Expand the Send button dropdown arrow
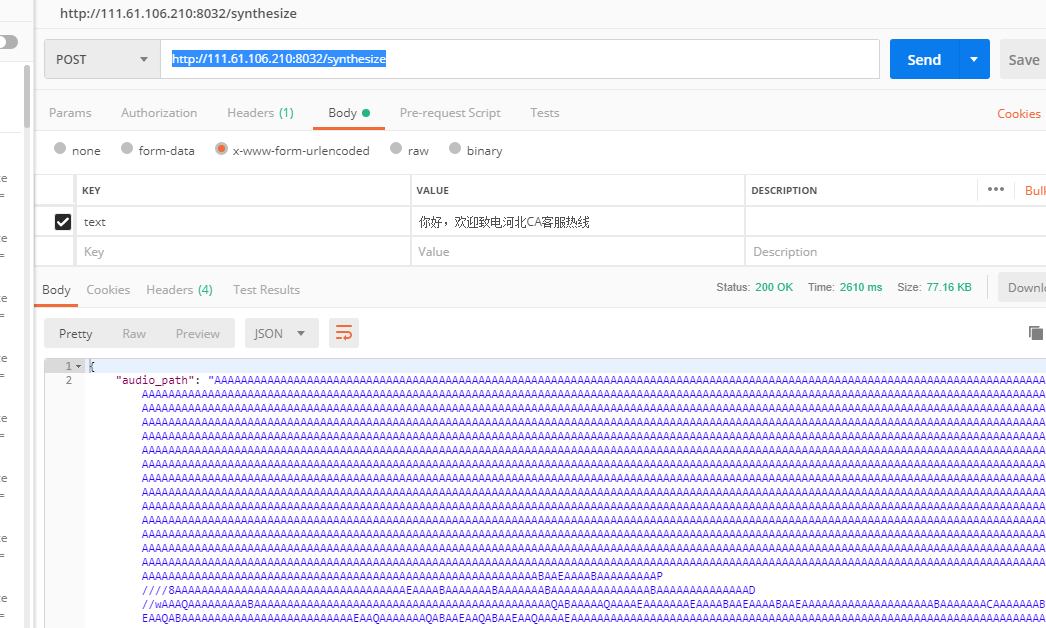1046x628 pixels. pos(974,59)
